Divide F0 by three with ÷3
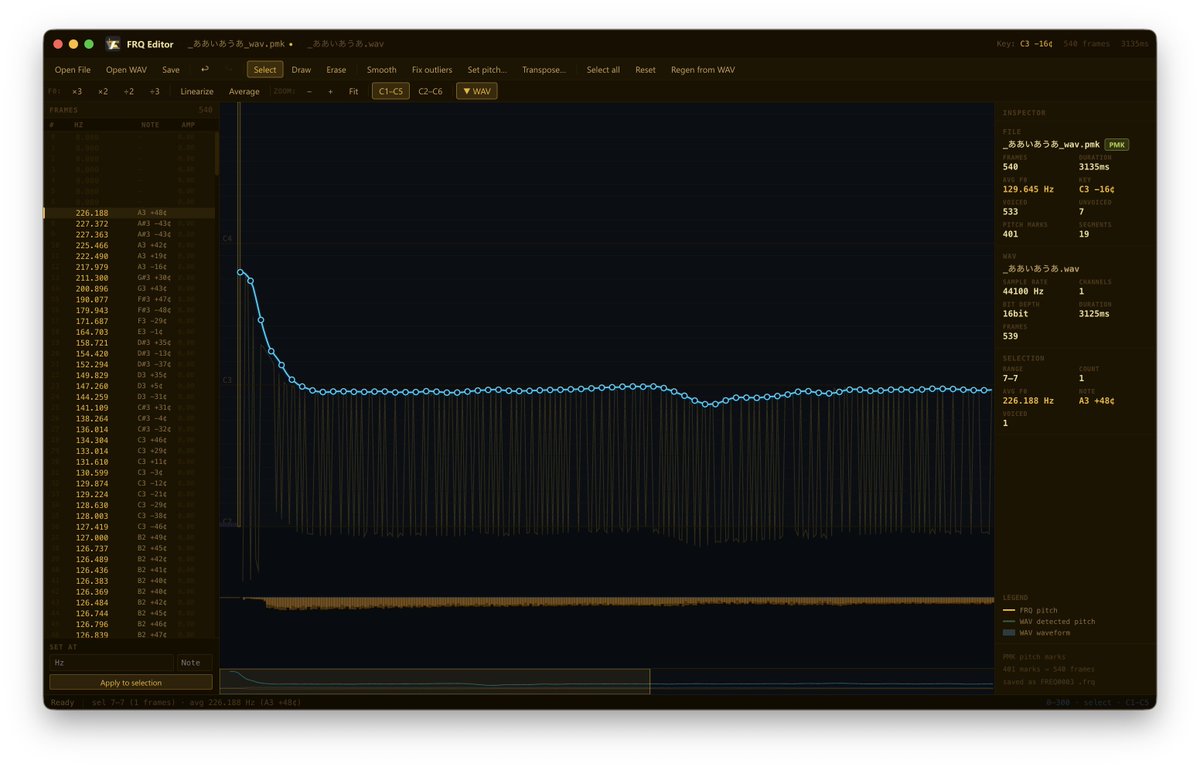 [154, 91]
